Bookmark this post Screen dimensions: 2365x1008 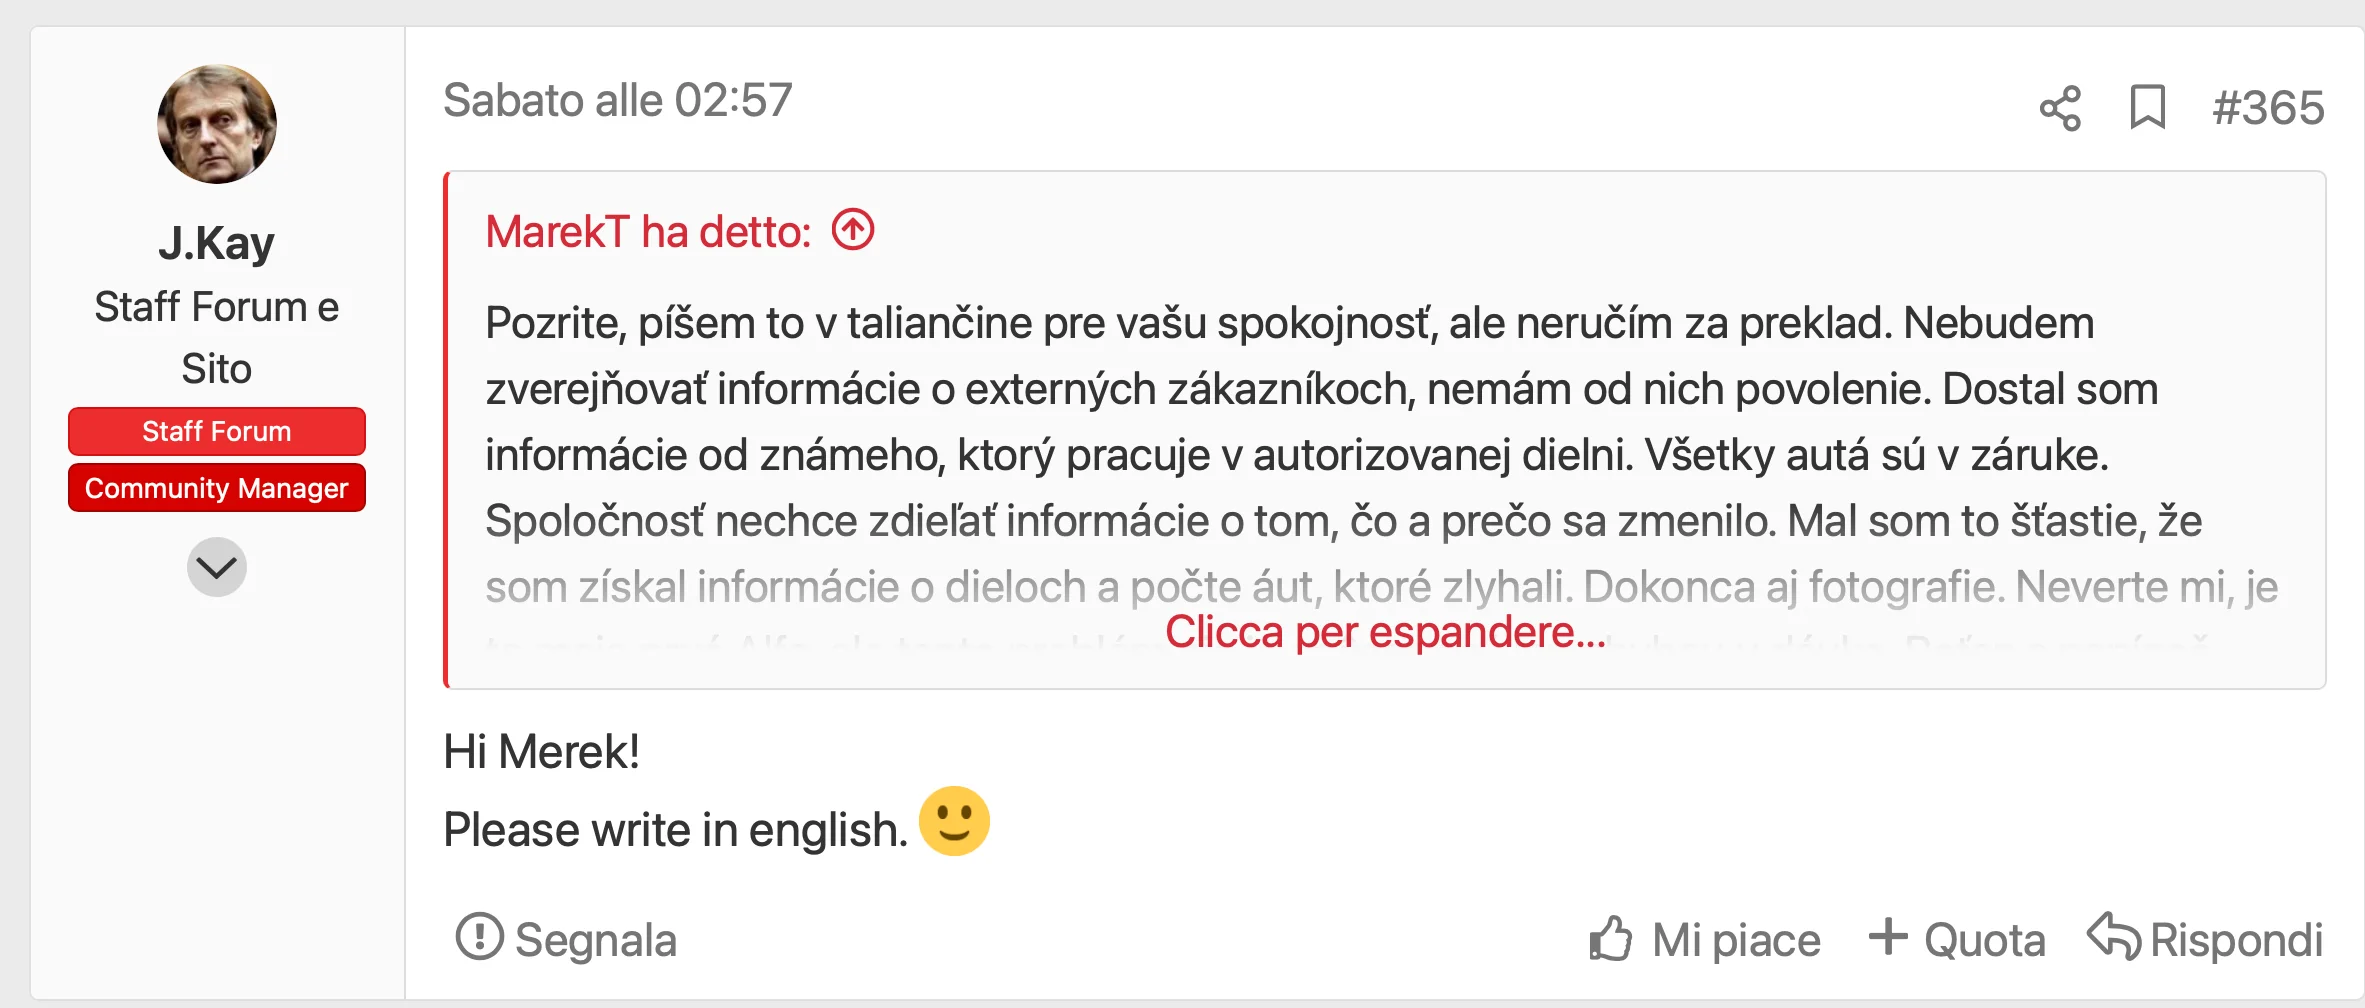[x=2147, y=108]
